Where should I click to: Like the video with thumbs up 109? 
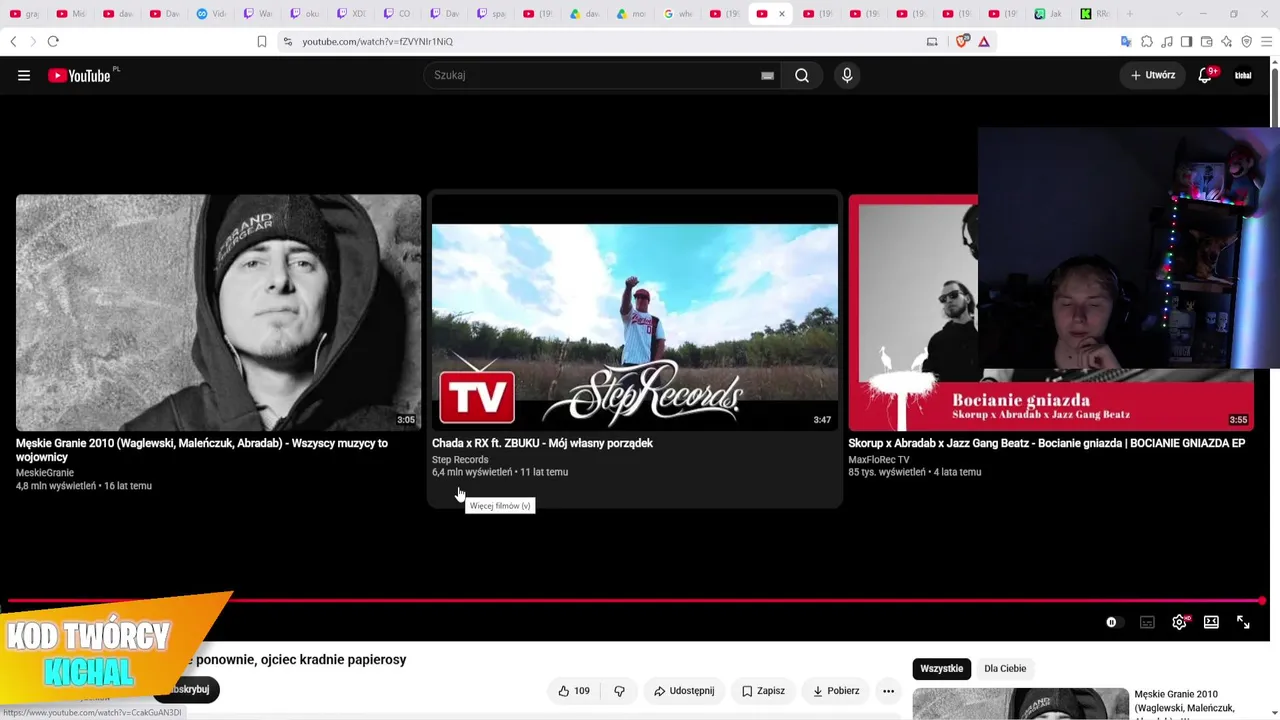[x=573, y=691]
